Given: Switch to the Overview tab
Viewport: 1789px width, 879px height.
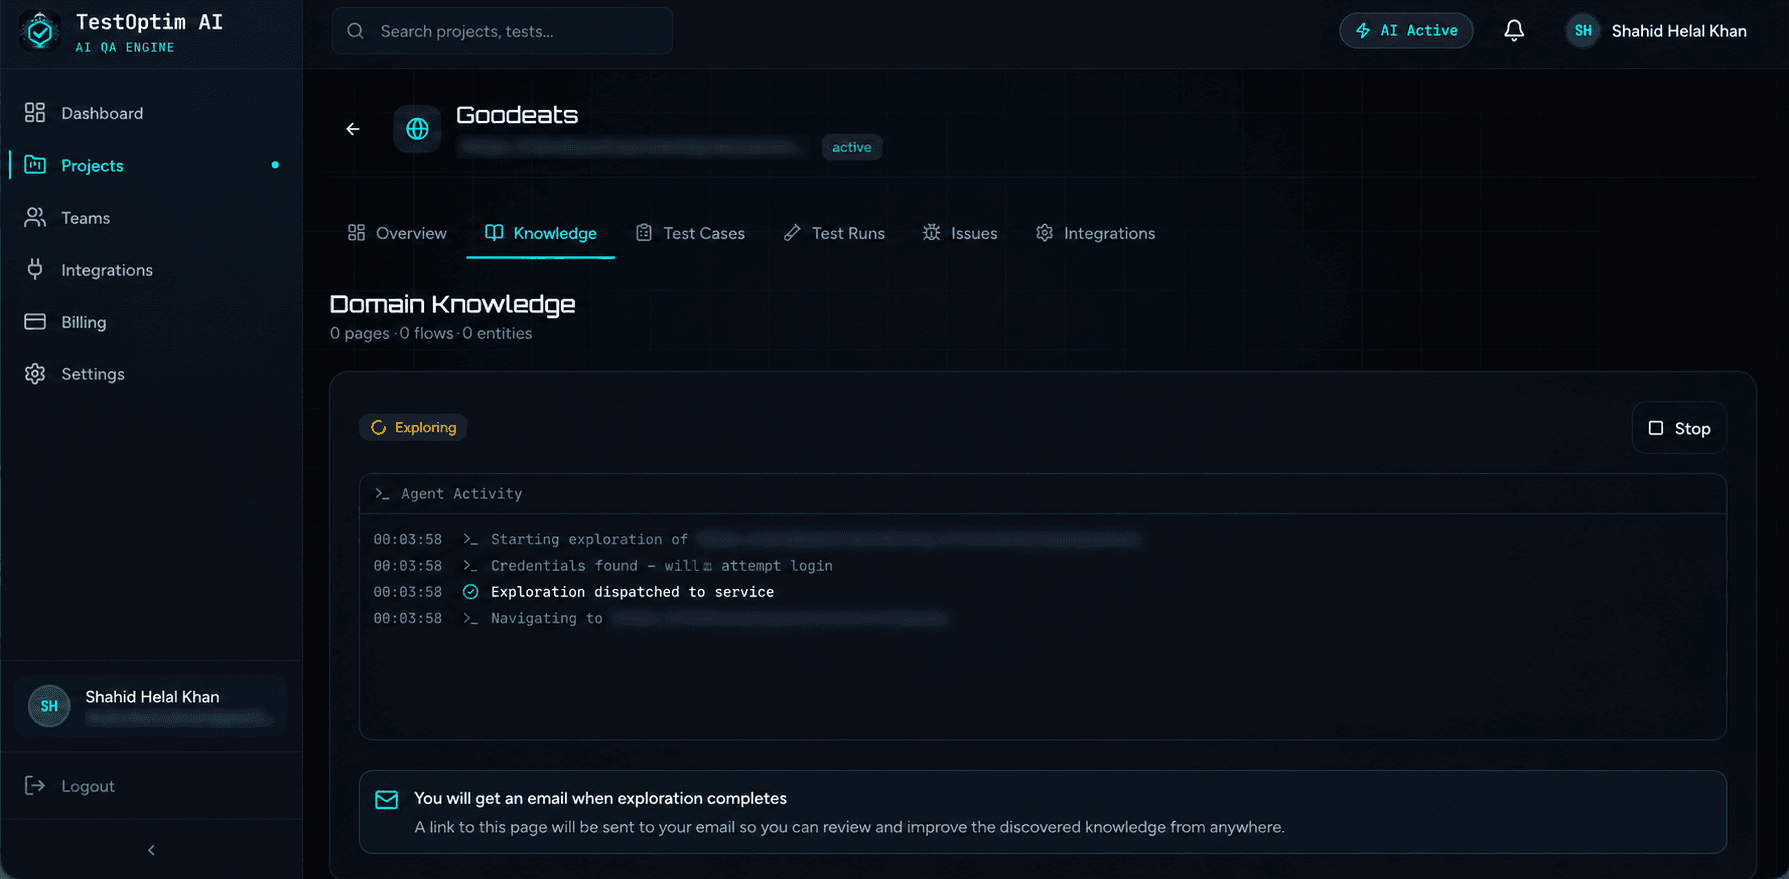Looking at the screenshot, I should [x=397, y=233].
